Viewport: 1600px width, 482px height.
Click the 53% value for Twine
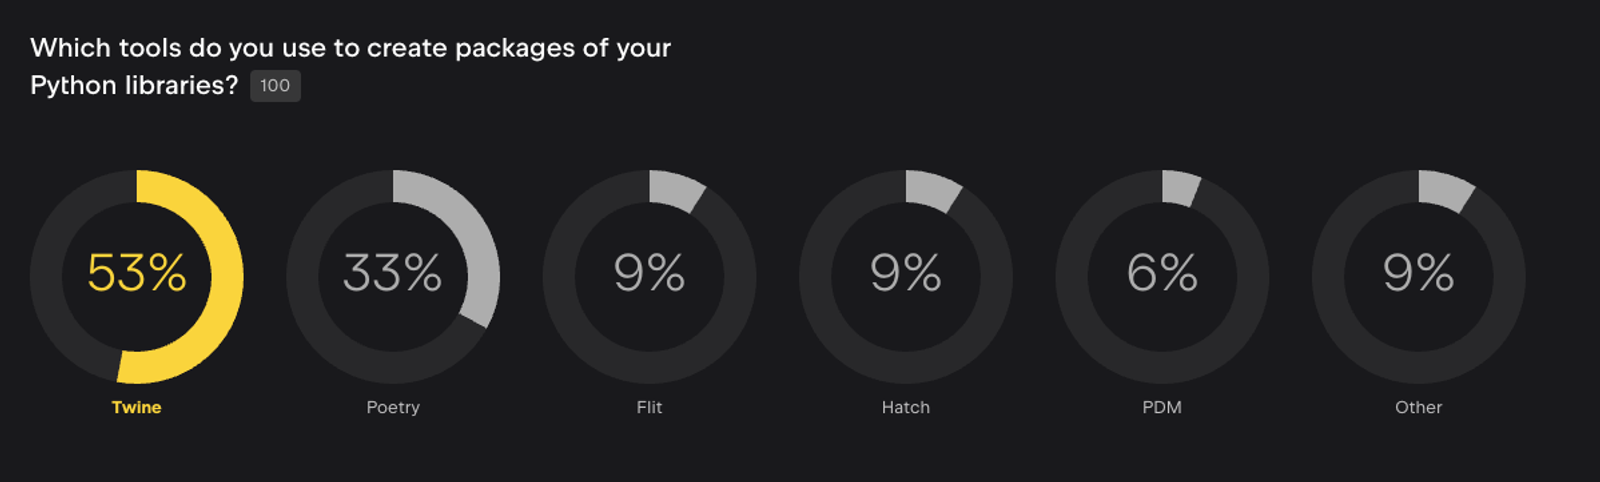[x=137, y=273]
